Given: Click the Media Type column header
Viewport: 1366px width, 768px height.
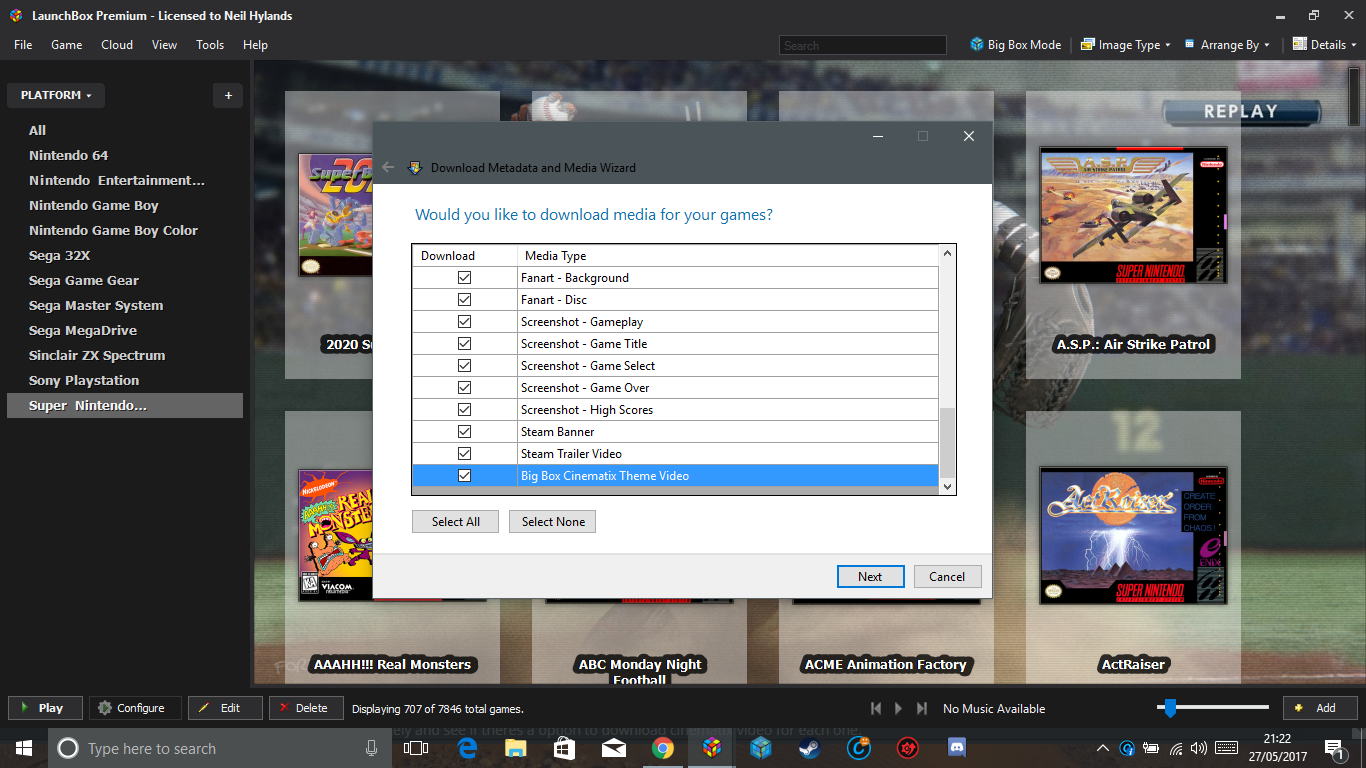Looking at the screenshot, I should (x=728, y=256).
